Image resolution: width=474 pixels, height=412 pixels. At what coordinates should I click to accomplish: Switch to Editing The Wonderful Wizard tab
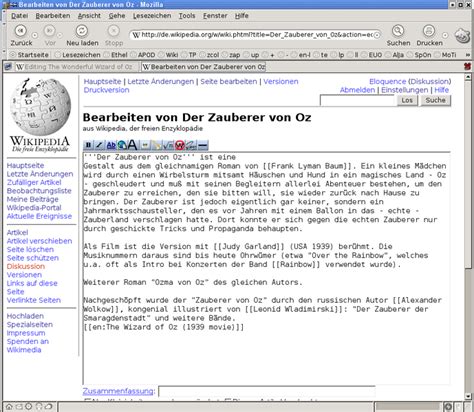click(x=76, y=67)
